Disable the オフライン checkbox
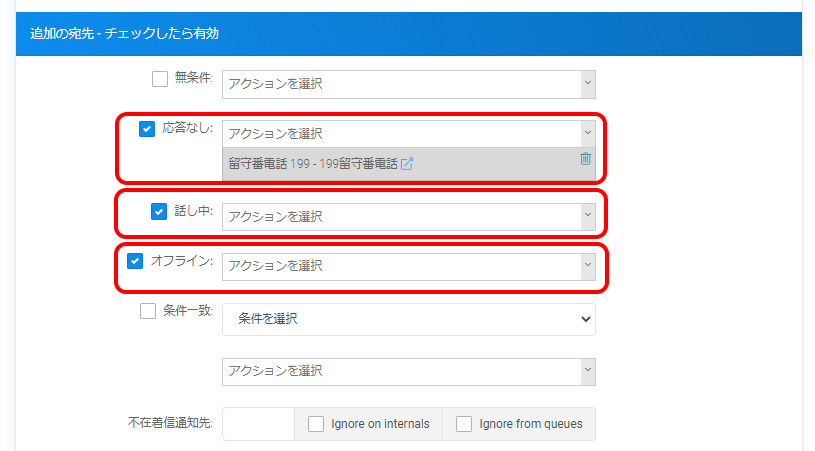The width and height of the screenshot is (815, 451). pos(136,261)
